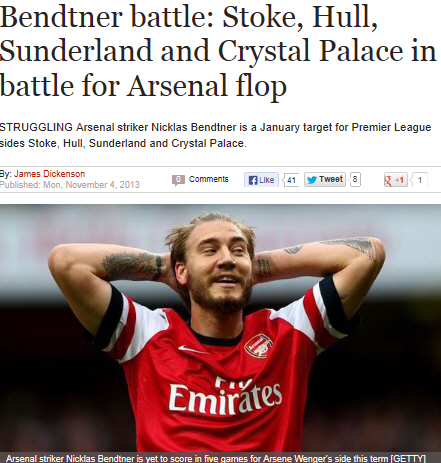Image resolution: width=441 pixels, height=463 pixels.
Task: Click the "By:" byline label
Action: click(6, 174)
